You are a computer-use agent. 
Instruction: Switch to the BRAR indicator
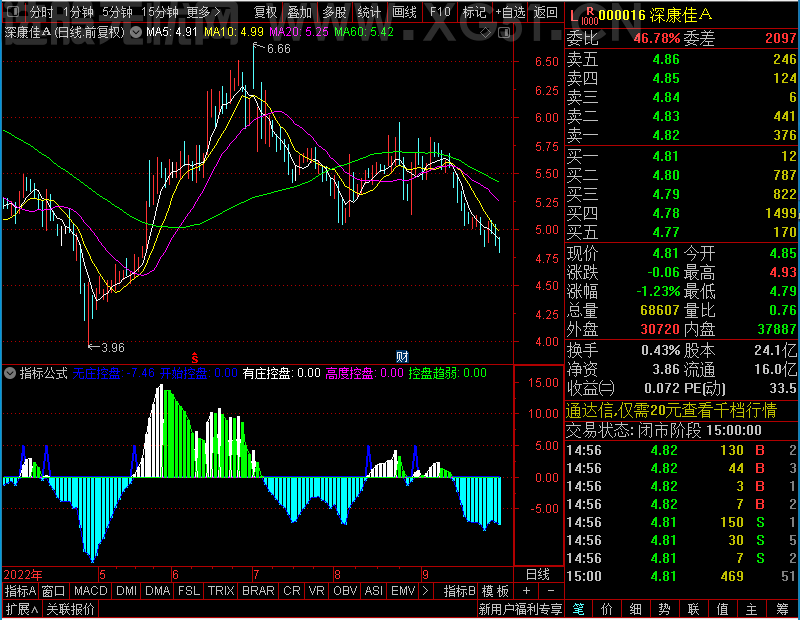click(x=258, y=591)
